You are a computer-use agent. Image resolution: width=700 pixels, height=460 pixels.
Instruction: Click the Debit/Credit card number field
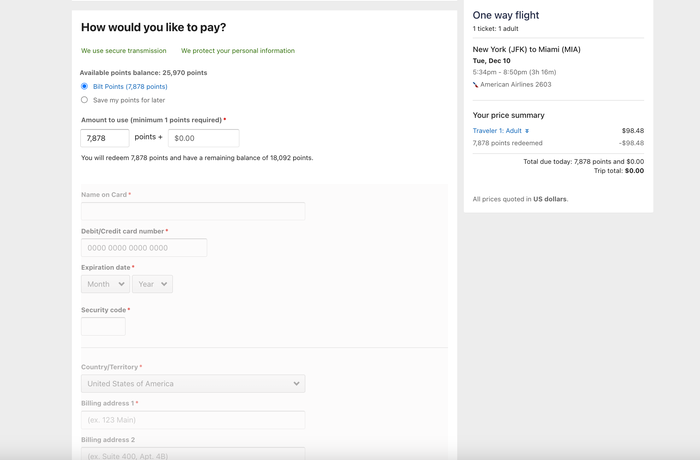[144, 247]
